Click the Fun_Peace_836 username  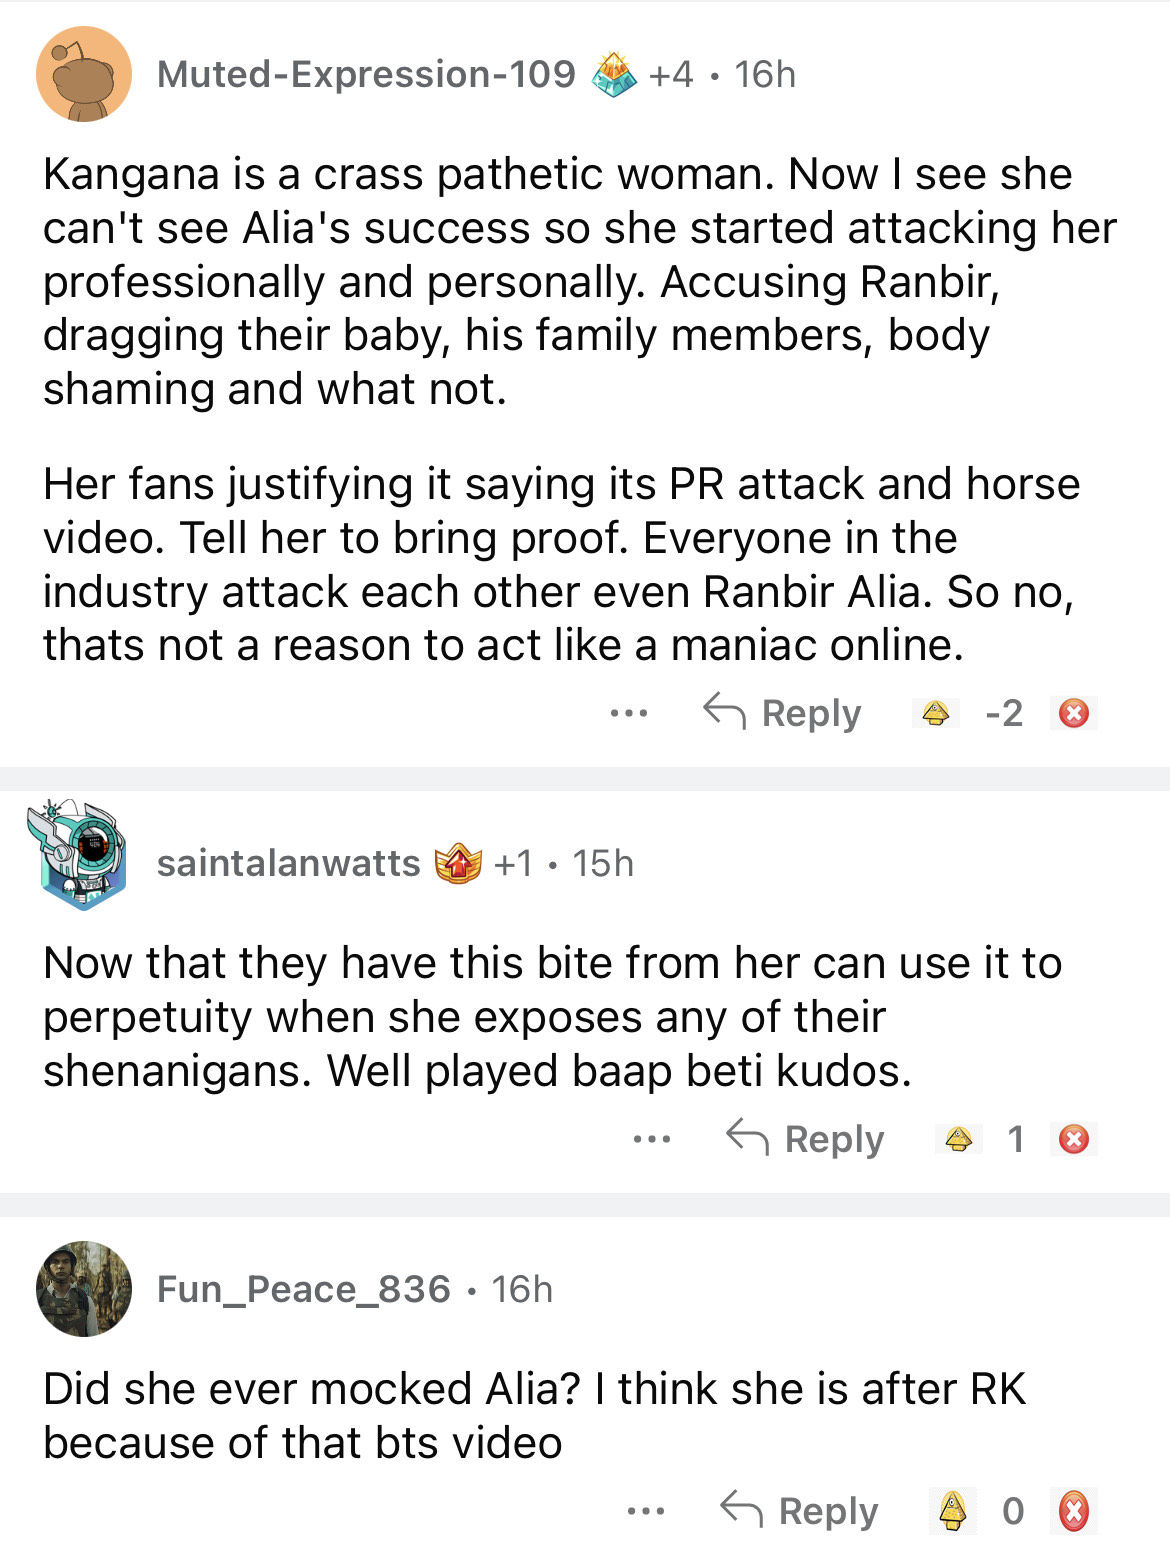[303, 1289]
